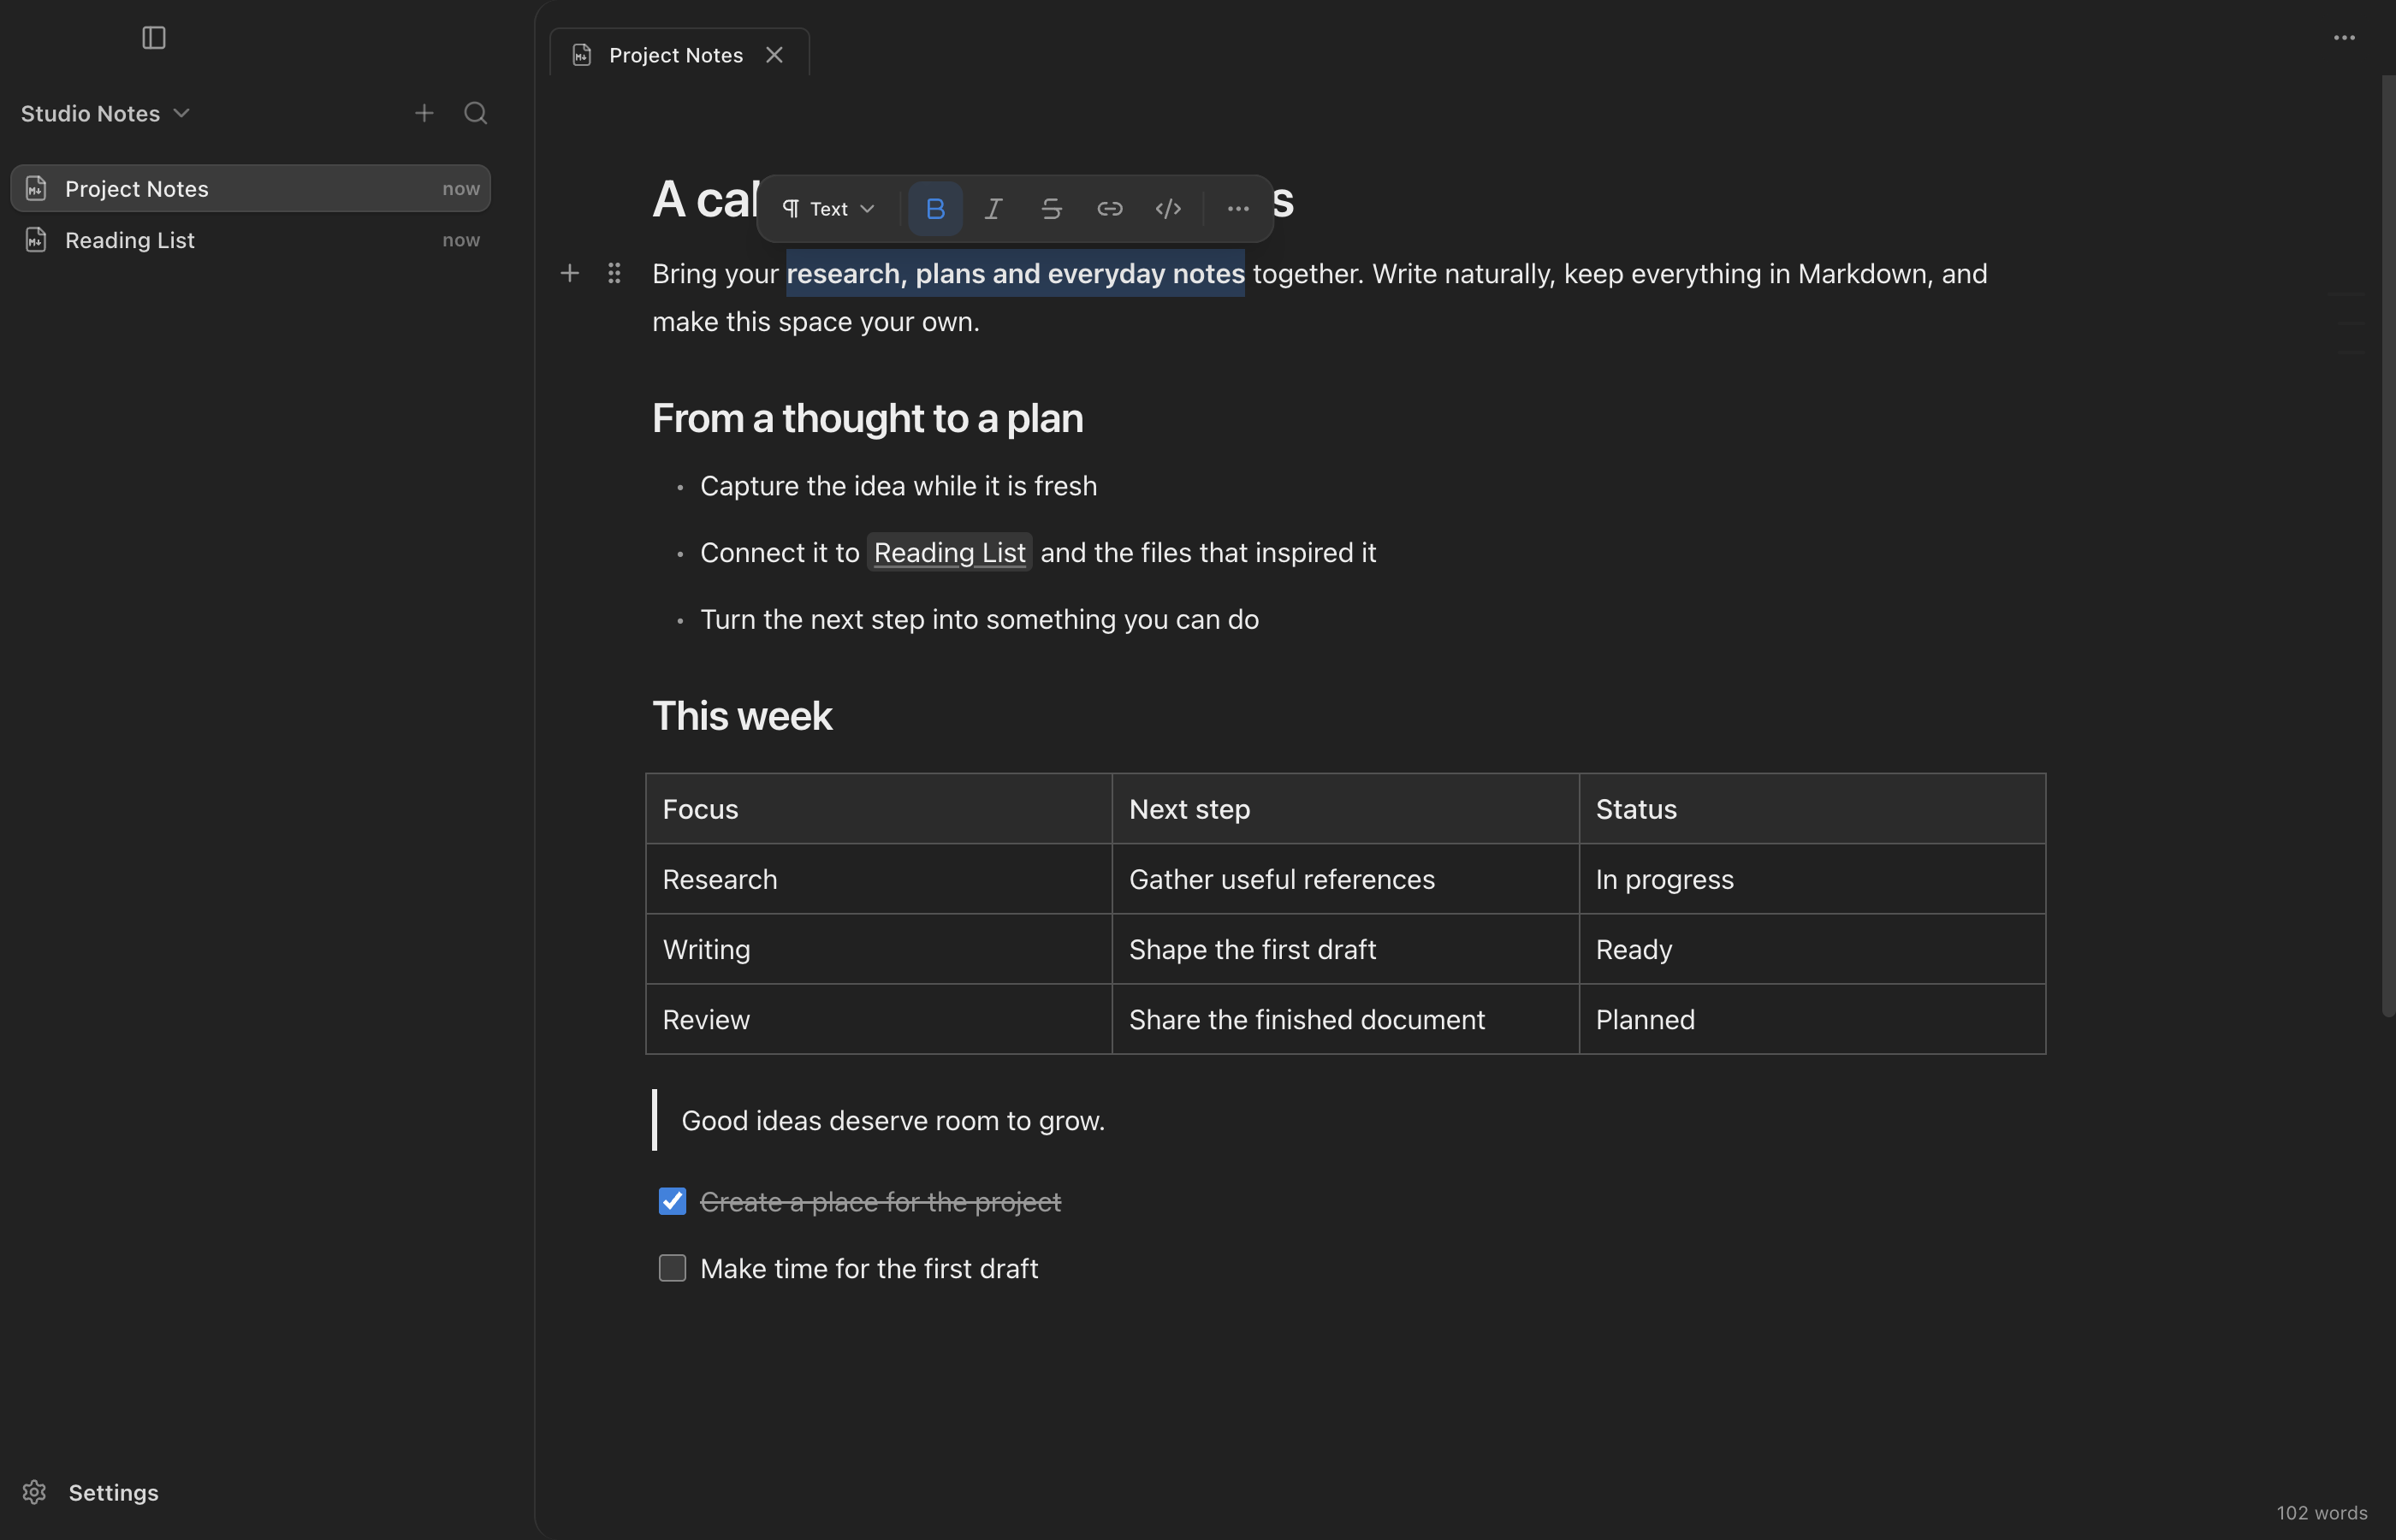Viewport: 2396px width, 1540px height.
Task: Open the more options menu at top right
Action: click(2344, 38)
